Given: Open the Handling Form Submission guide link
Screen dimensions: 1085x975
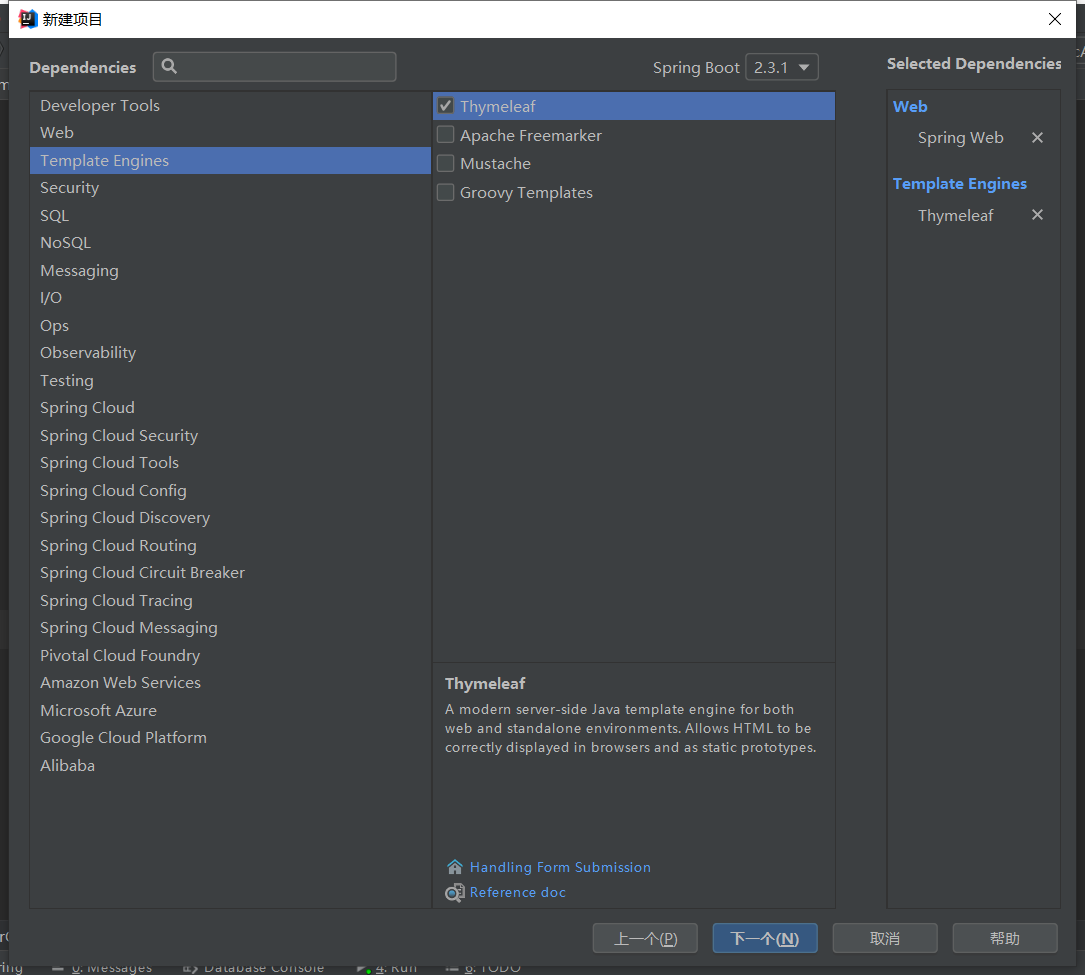Looking at the screenshot, I should click(560, 867).
